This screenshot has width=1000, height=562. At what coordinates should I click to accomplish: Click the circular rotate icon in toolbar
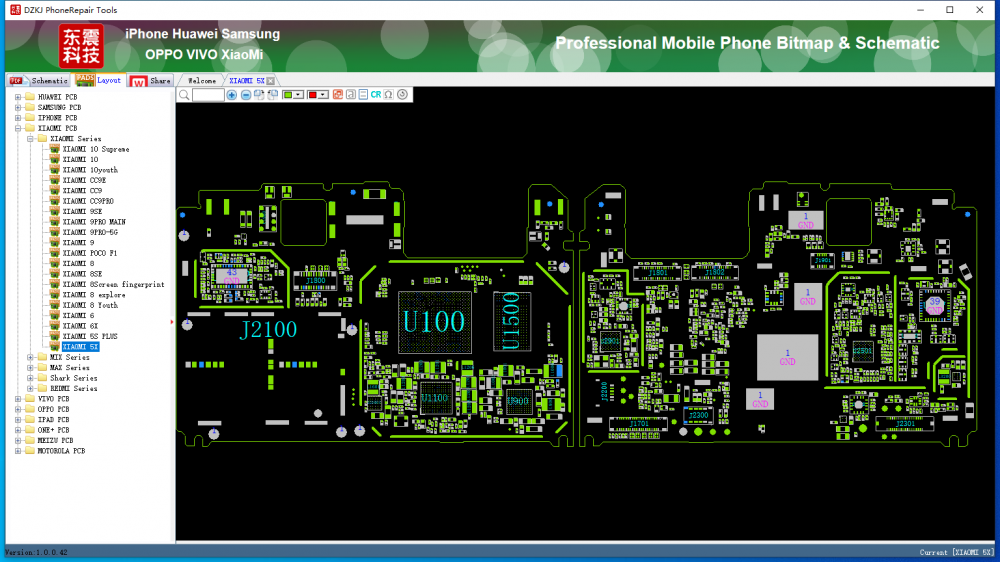click(402, 95)
